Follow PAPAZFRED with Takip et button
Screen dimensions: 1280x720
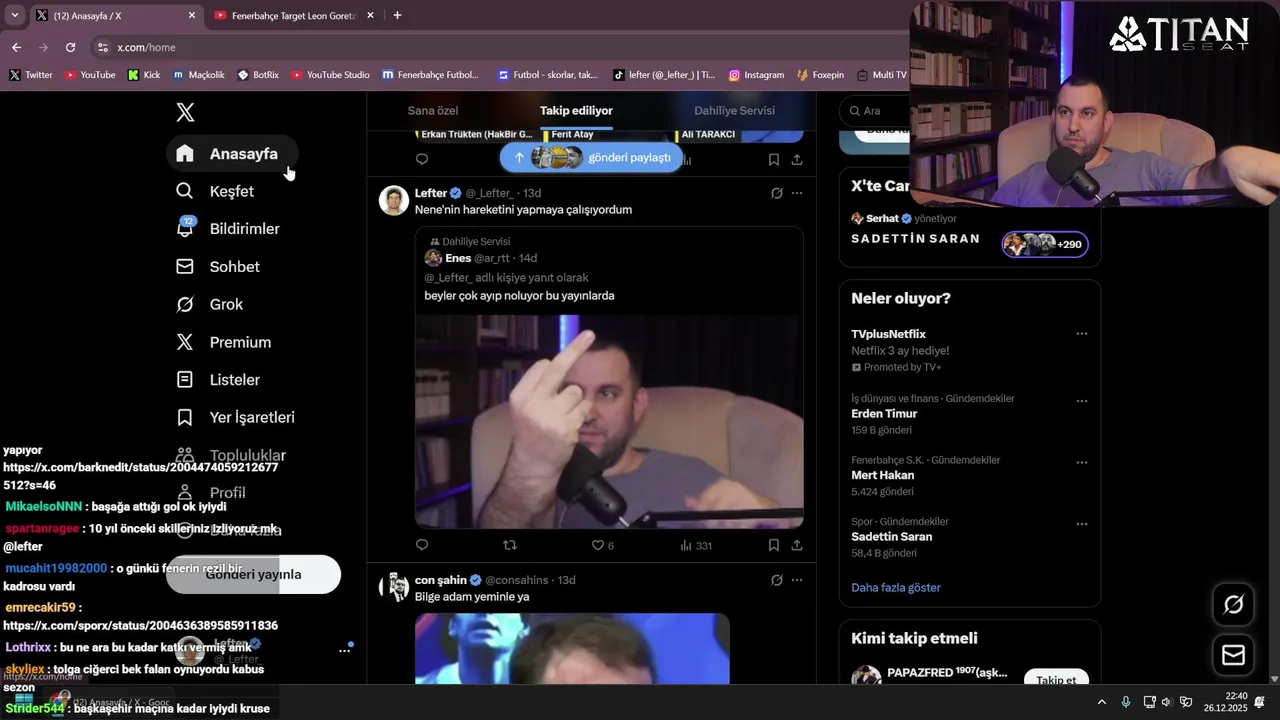click(1056, 678)
